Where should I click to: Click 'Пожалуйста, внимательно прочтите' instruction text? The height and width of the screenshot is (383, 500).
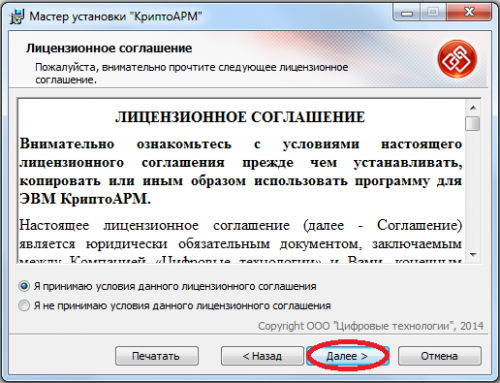[x=192, y=73]
